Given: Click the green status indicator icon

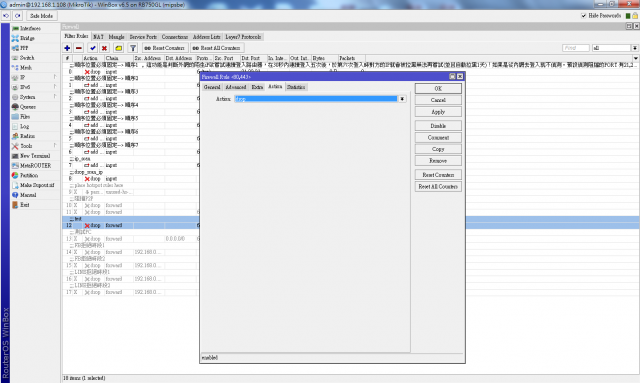Looking at the screenshot, I should click(x=628, y=16).
